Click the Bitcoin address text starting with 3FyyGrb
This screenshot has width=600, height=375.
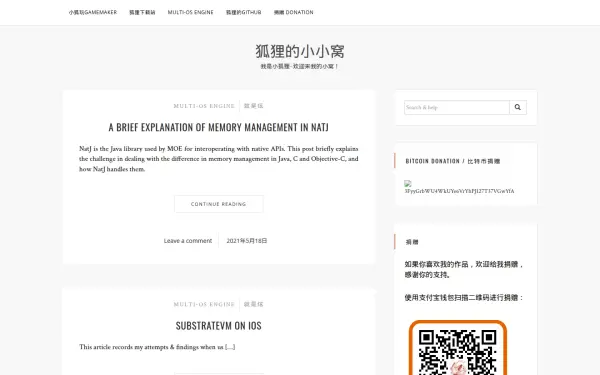pyautogui.click(x=460, y=191)
